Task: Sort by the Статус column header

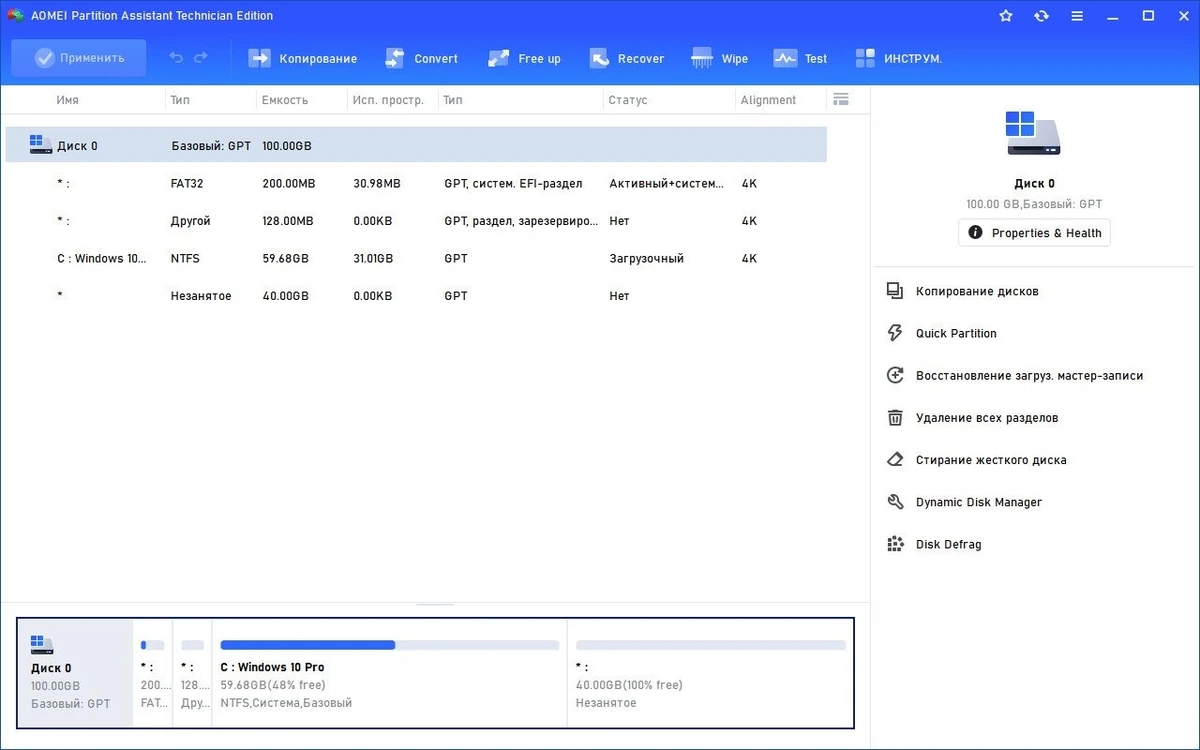Action: click(x=628, y=100)
